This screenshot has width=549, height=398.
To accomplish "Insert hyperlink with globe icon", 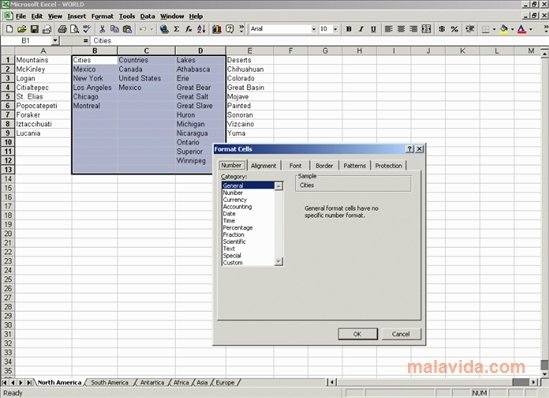I will pyautogui.click(x=164, y=29).
